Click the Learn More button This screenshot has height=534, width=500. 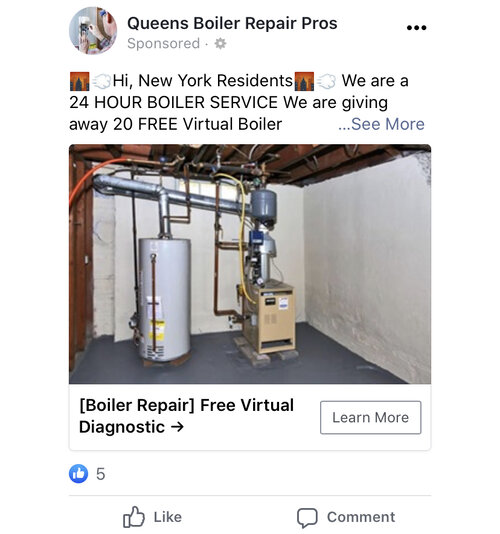pyautogui.click(x=371, y=417)
